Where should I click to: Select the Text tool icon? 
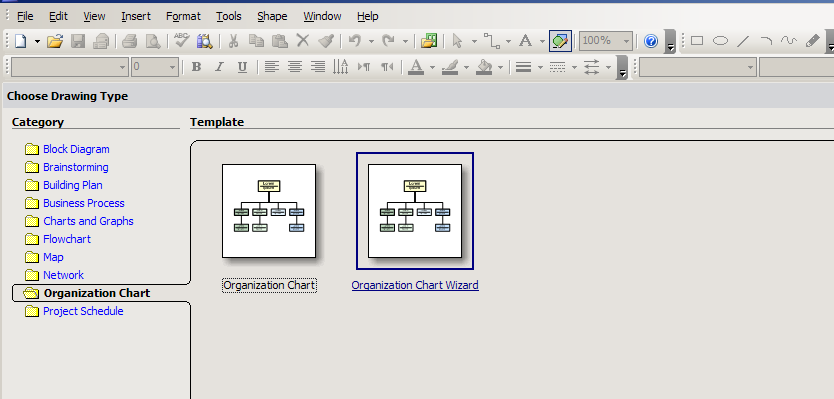[526, 41]
